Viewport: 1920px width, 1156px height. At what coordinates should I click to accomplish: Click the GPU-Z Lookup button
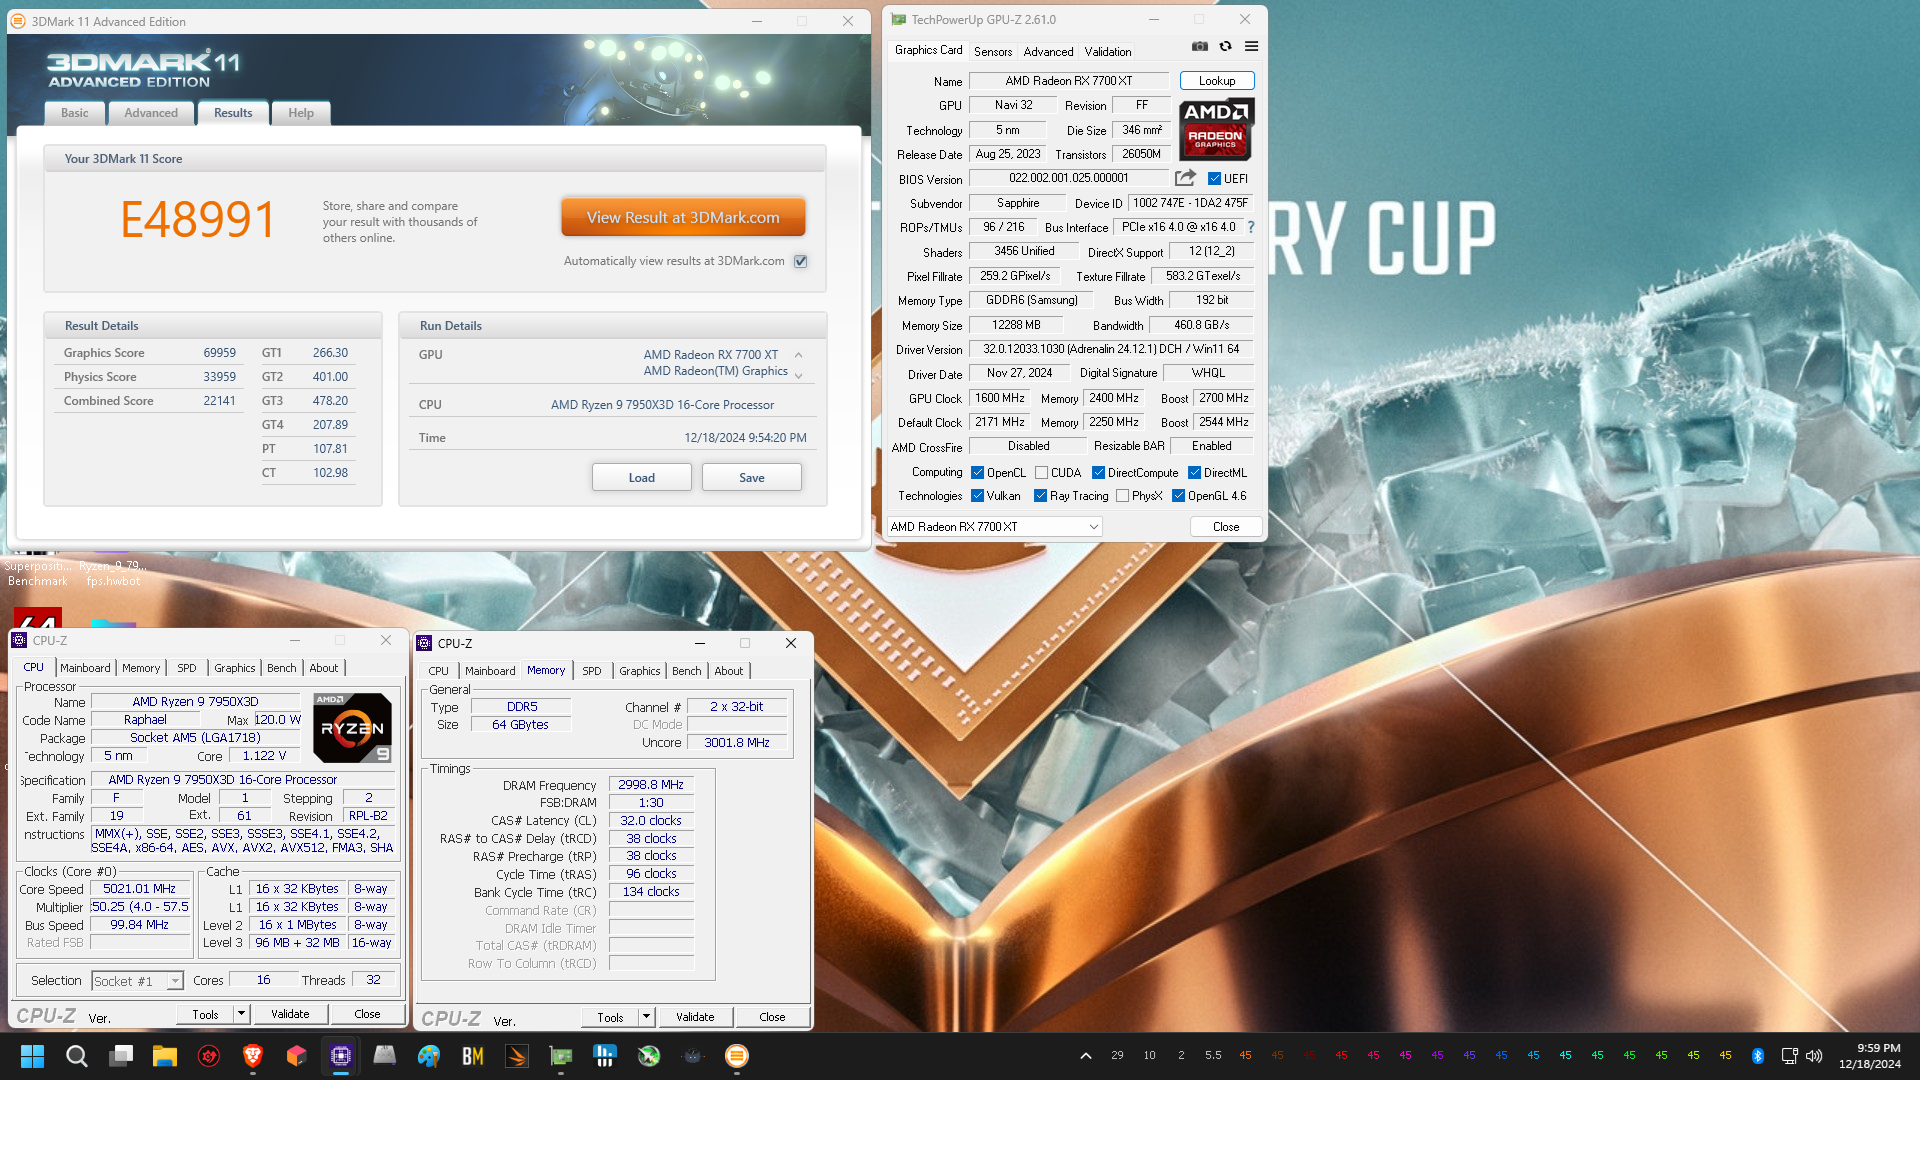(1217, 81)
